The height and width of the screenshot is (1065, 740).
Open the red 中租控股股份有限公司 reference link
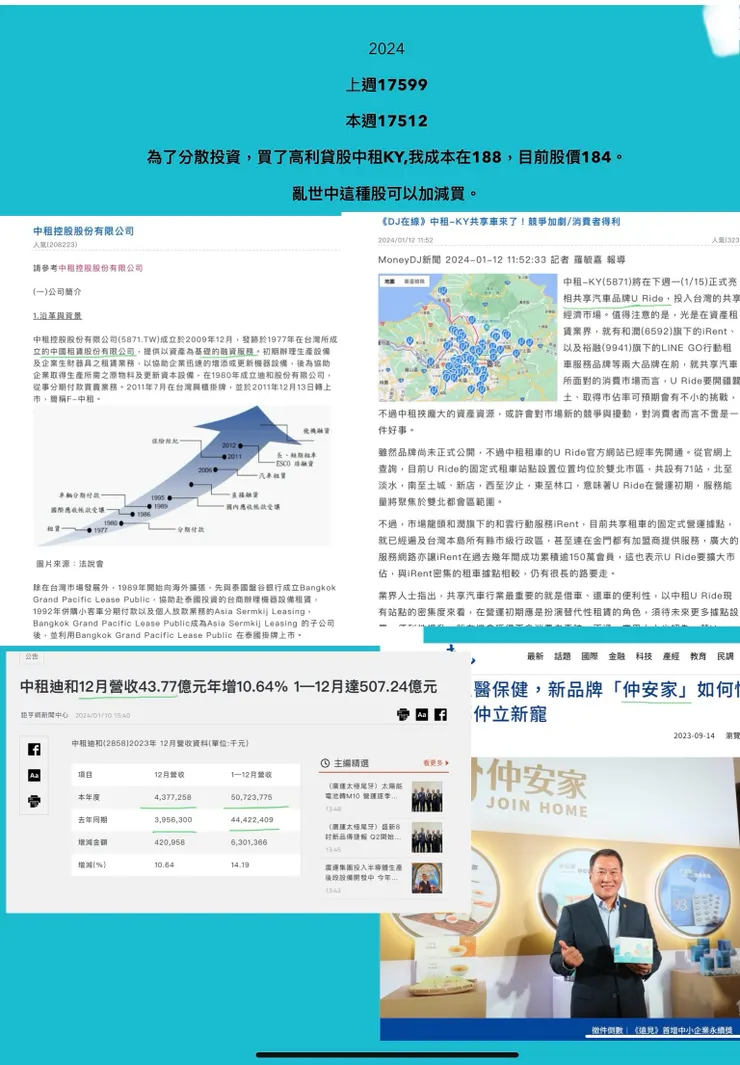pyautogui.click(x=100, y=268)
